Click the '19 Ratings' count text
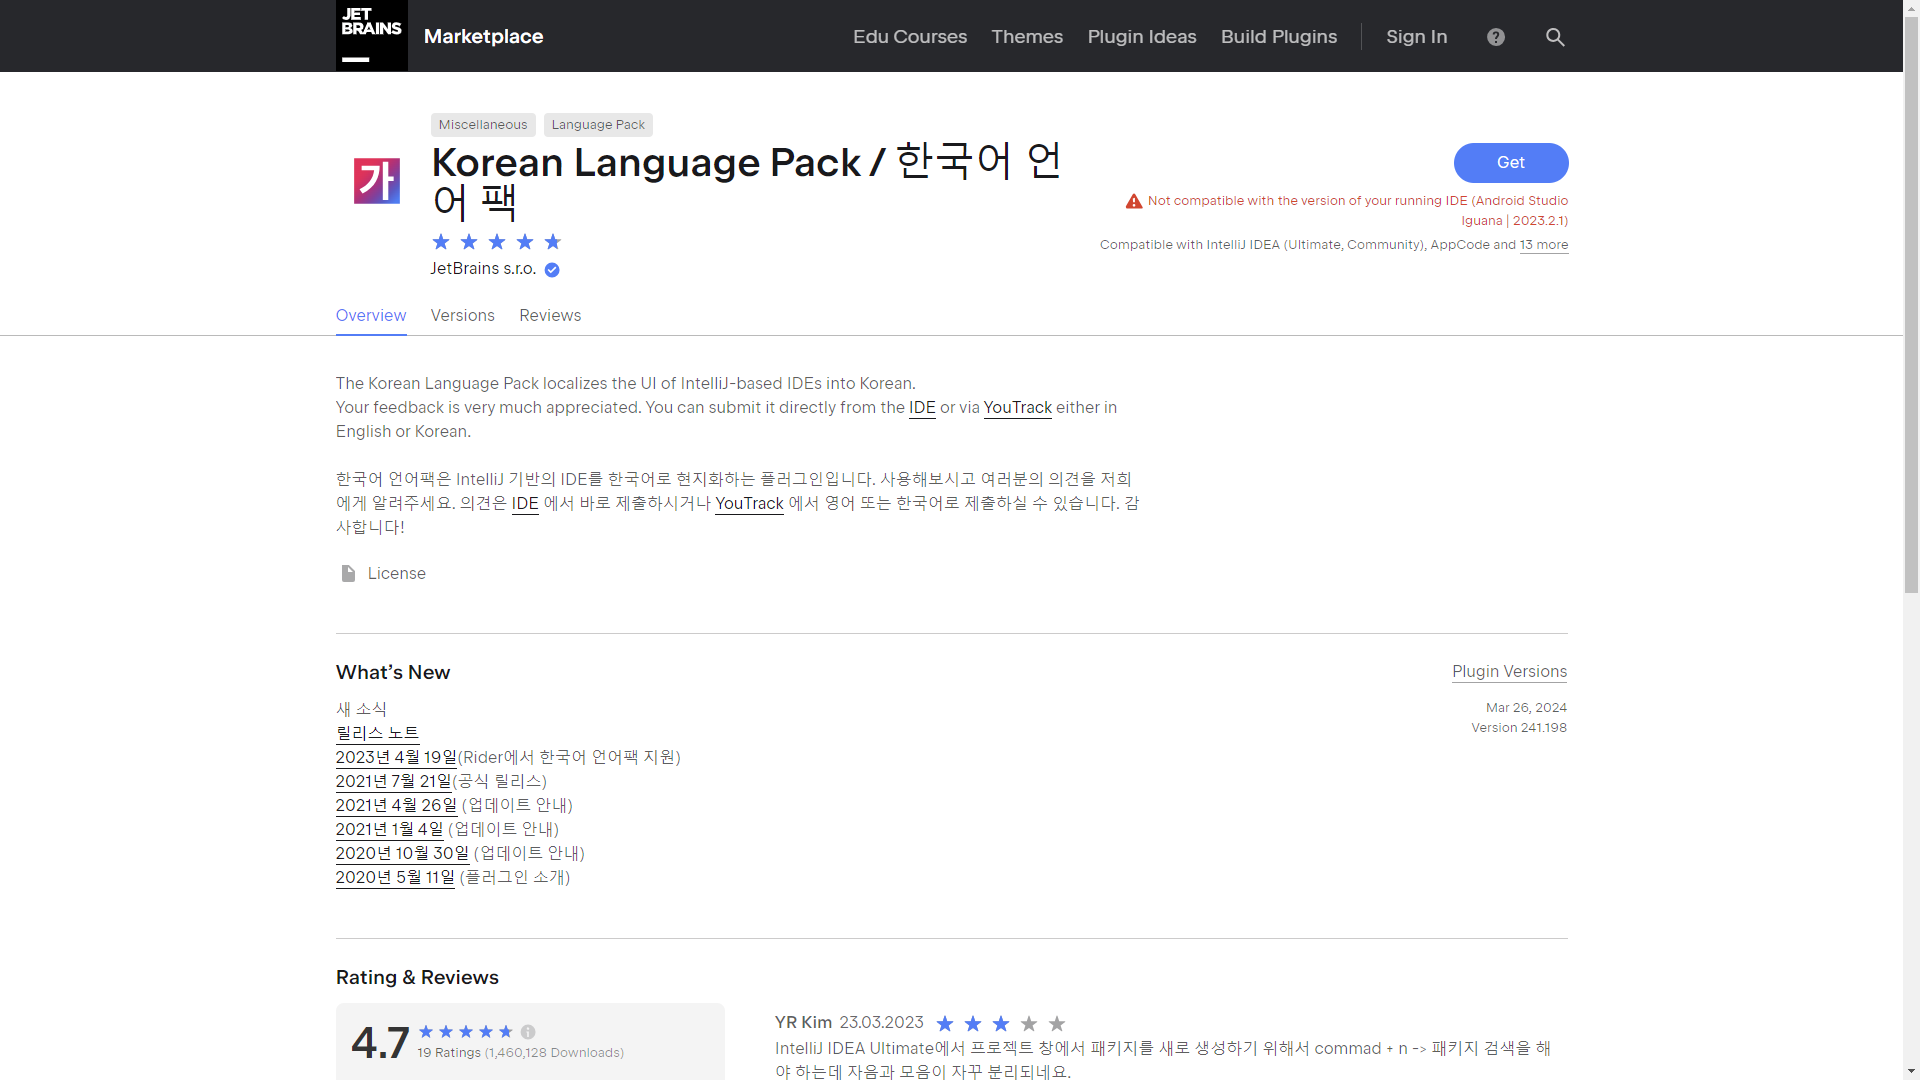Screen dimensions: 1920x1080 coord(449,1053)
